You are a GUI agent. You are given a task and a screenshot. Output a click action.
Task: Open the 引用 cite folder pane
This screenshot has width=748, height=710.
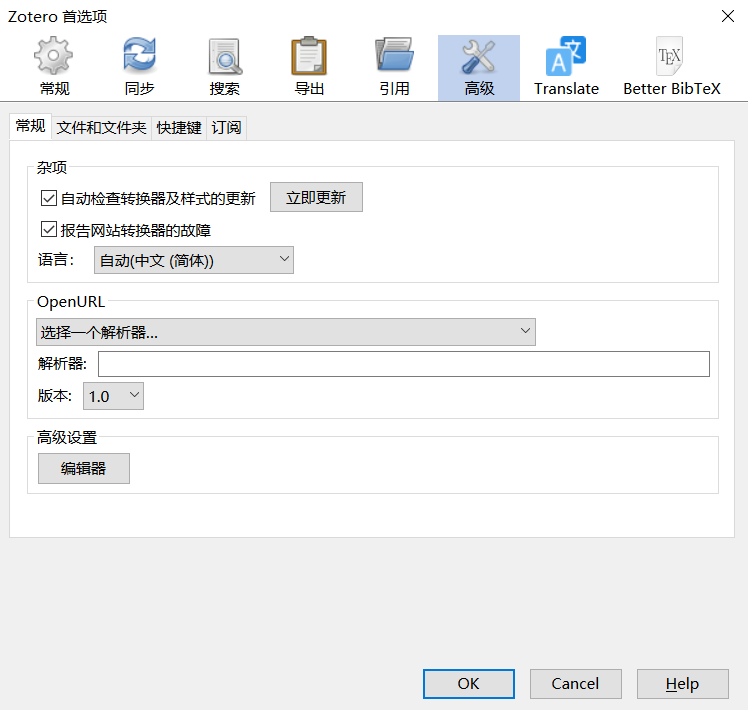click(x=394, y=67)
